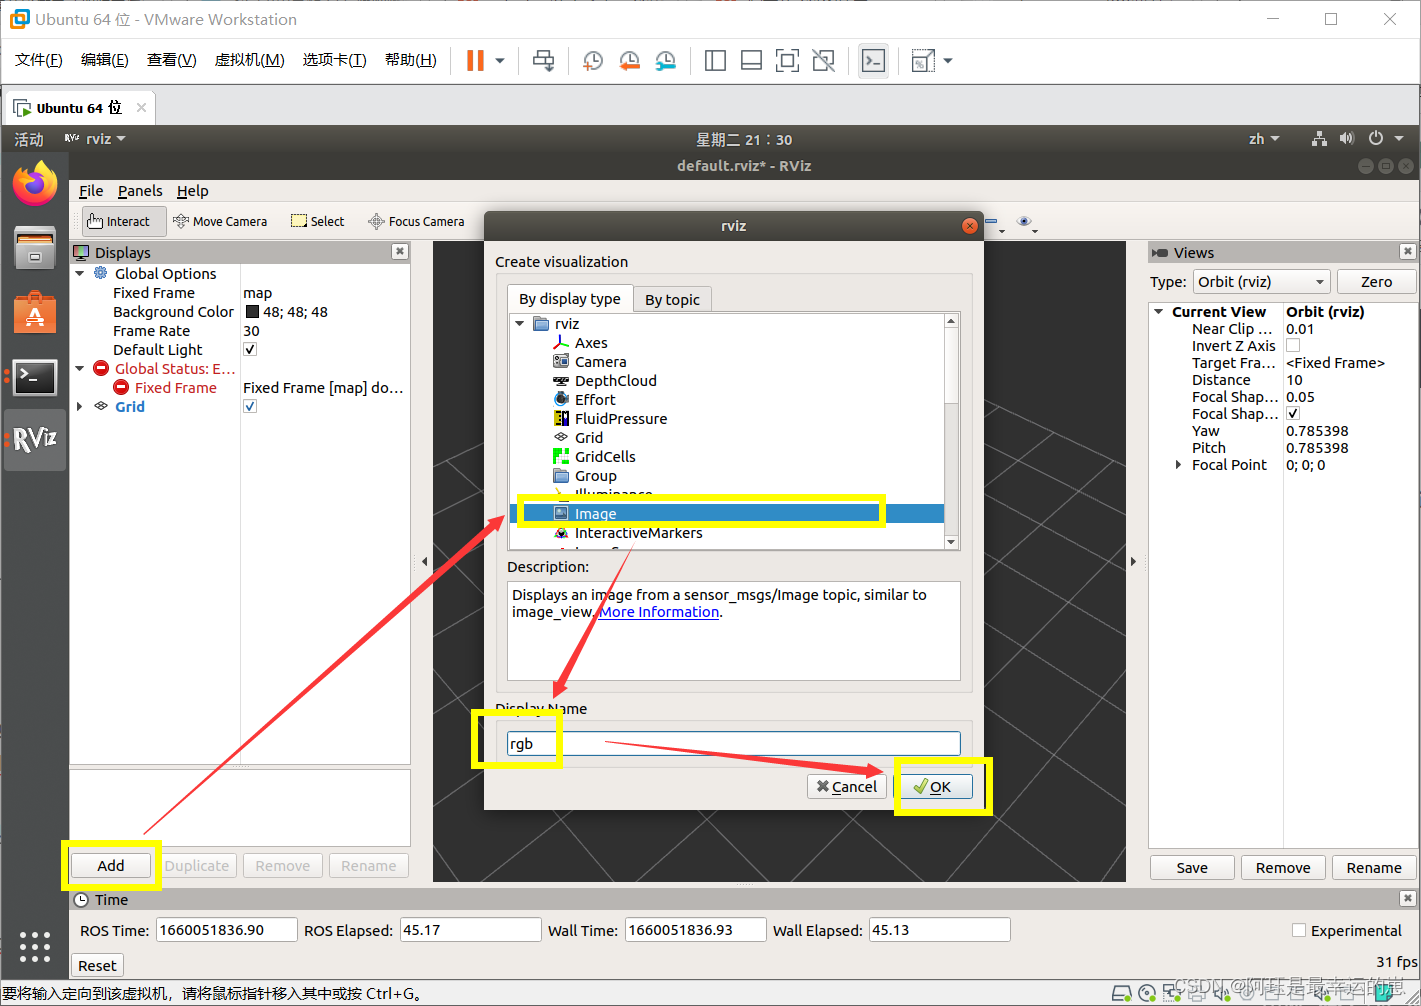Click the ROS Time value field
The image size is (1421, 1006).
coord(226,930)
